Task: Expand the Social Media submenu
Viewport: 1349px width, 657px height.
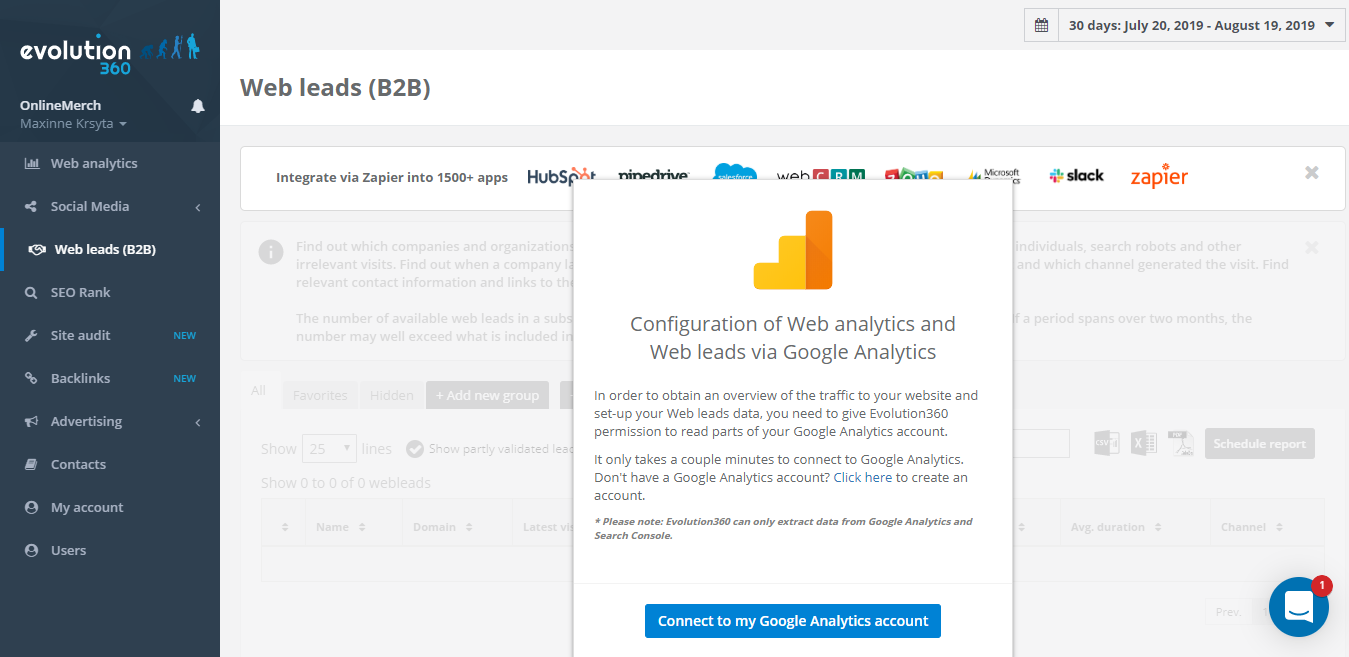Action: pos(110,207)
